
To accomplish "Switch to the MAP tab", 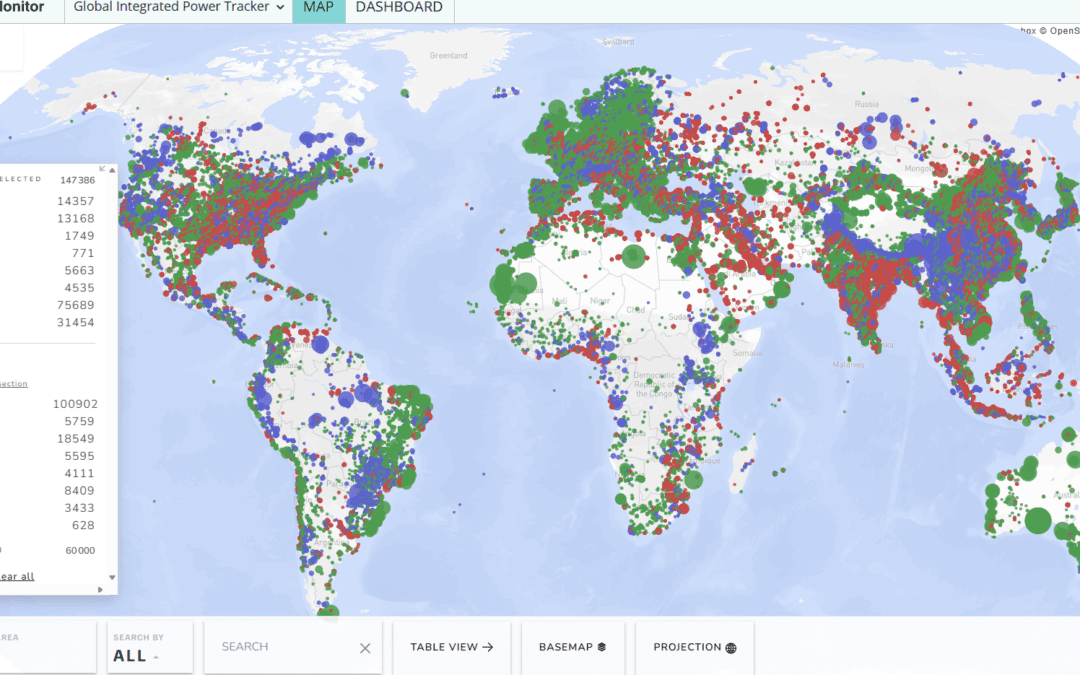I will click(318, 8).
